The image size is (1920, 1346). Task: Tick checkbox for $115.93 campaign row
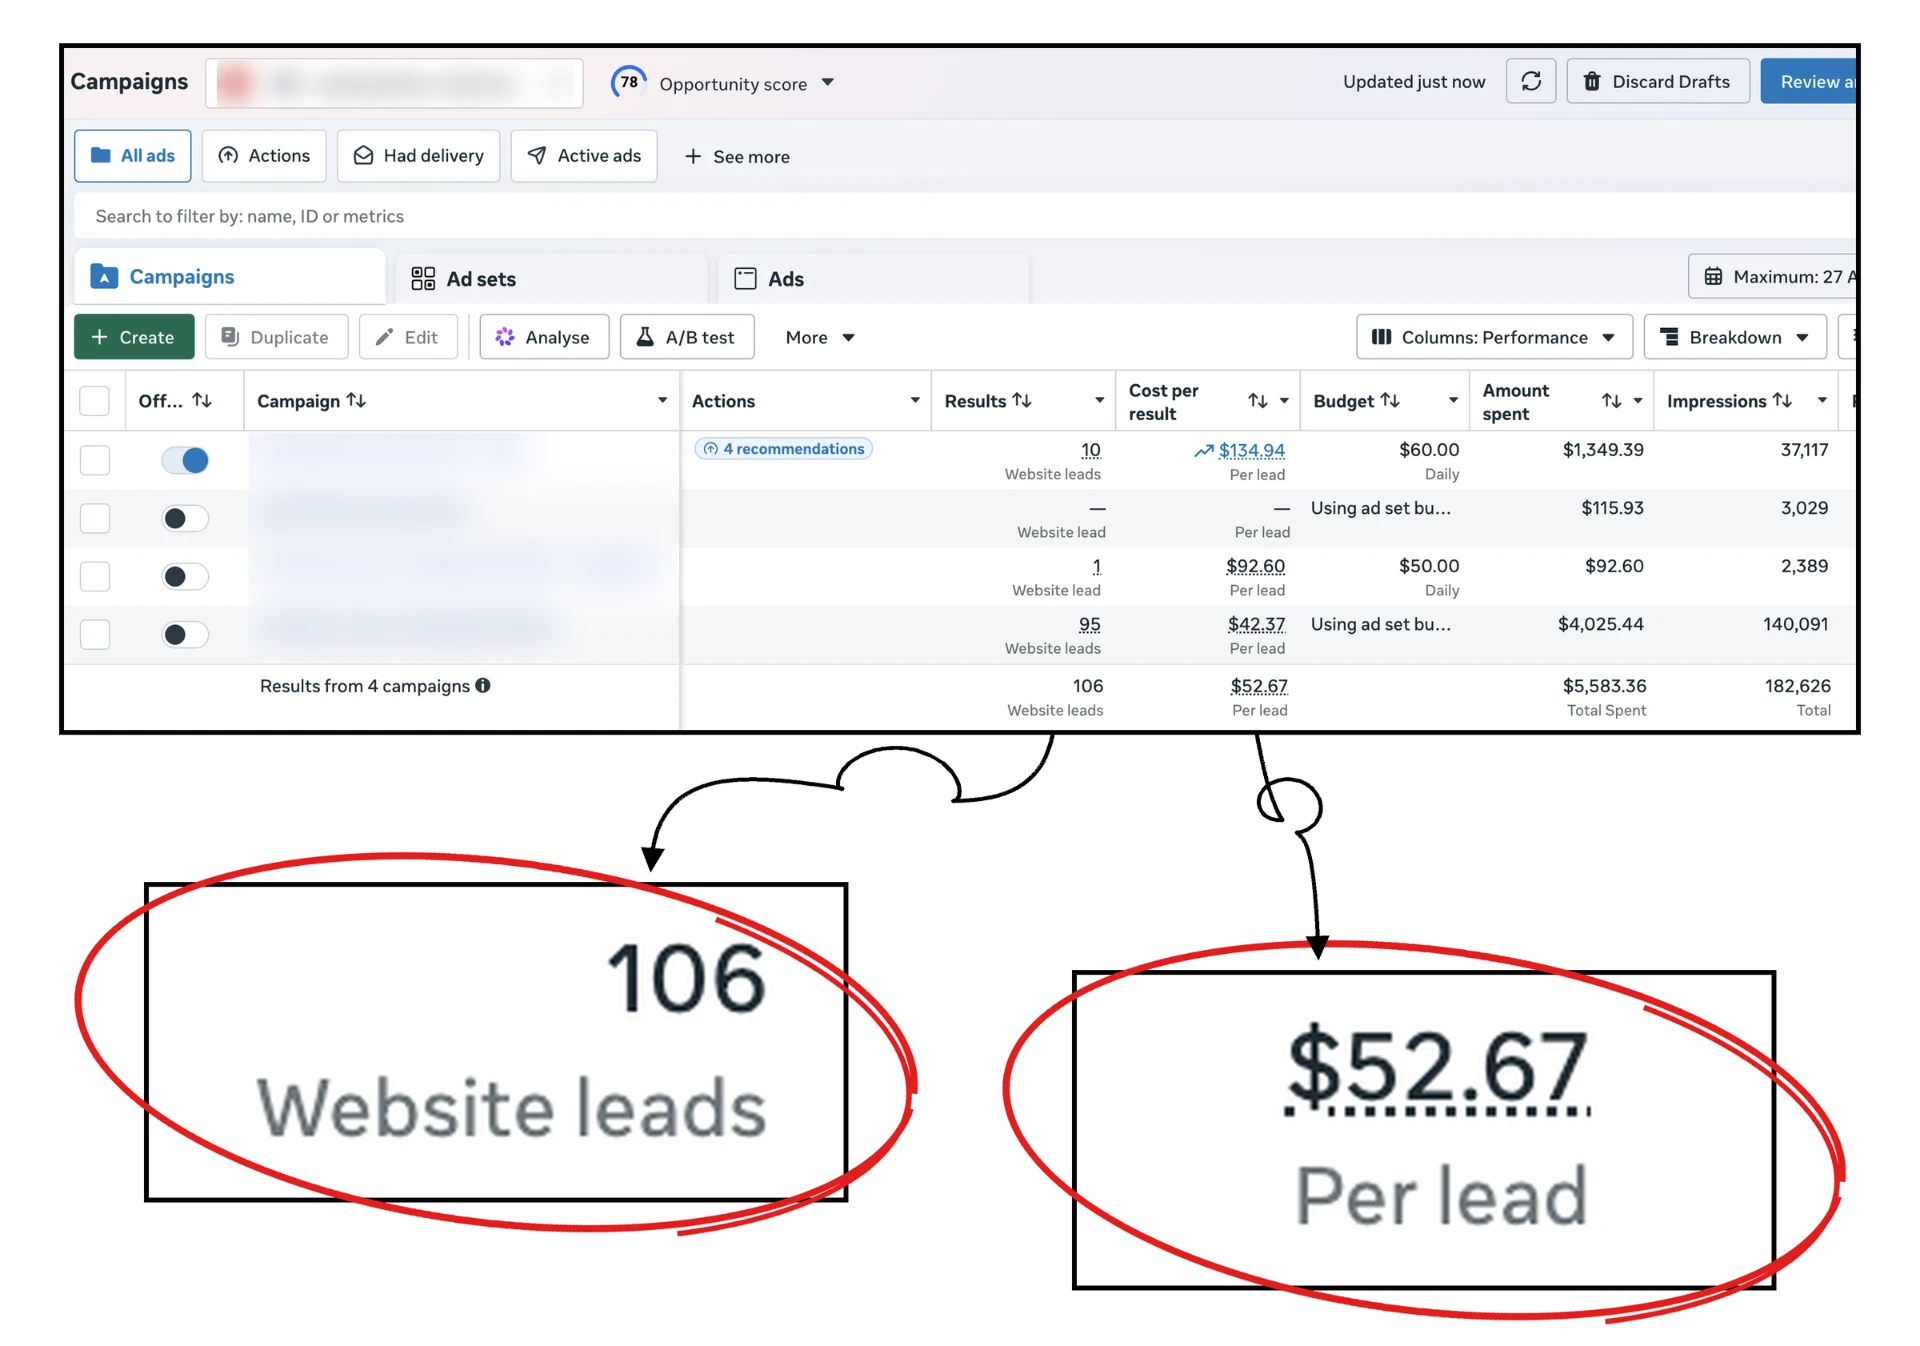[95, 518]
